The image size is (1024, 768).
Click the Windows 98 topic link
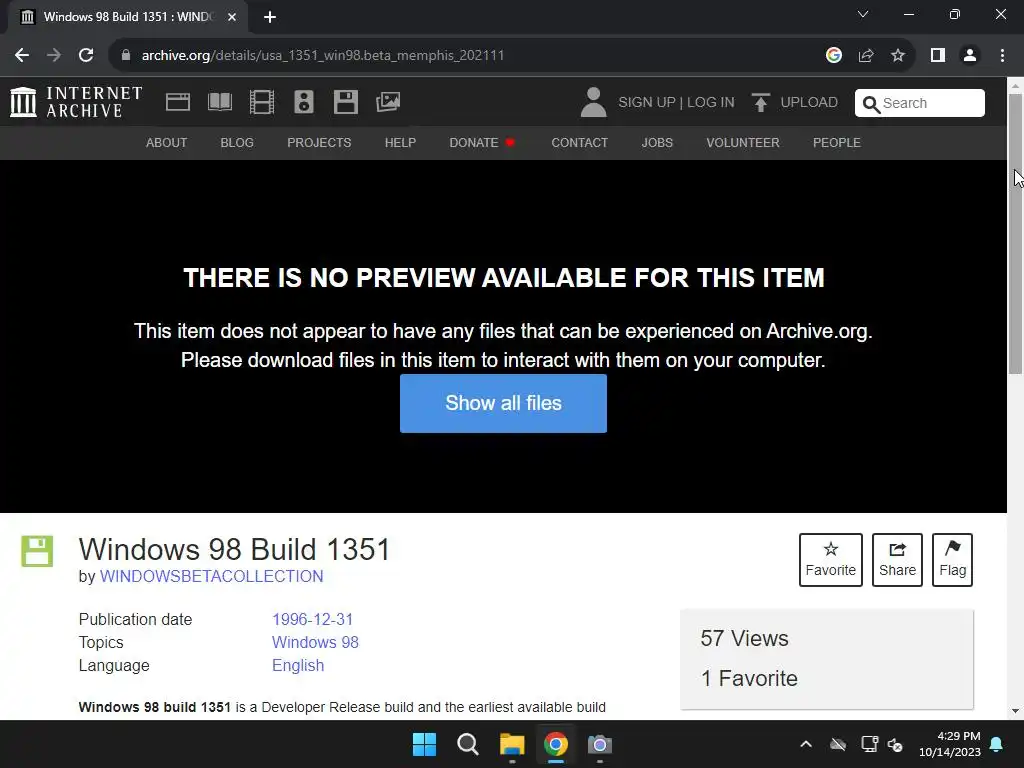pos(315,642)
